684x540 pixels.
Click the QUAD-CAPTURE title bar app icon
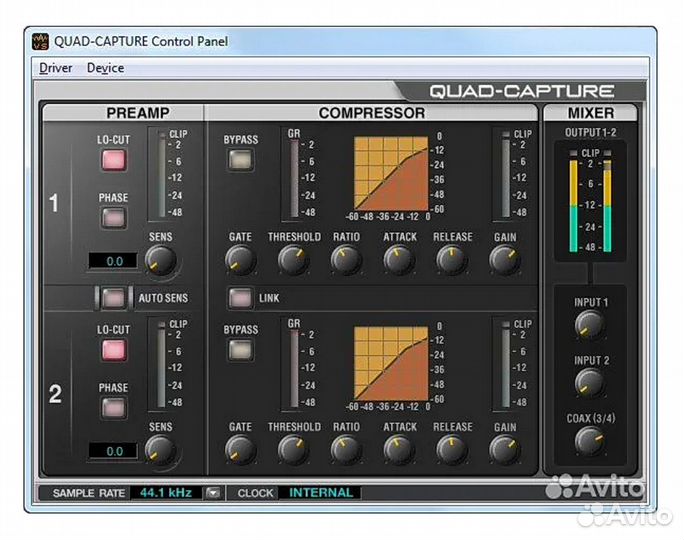[40, 41]
